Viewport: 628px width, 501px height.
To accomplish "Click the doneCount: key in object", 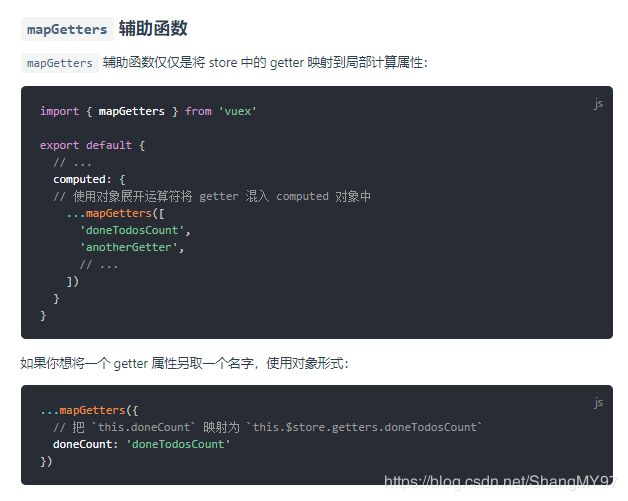I will pyautogui.click(x=86, y=444).
